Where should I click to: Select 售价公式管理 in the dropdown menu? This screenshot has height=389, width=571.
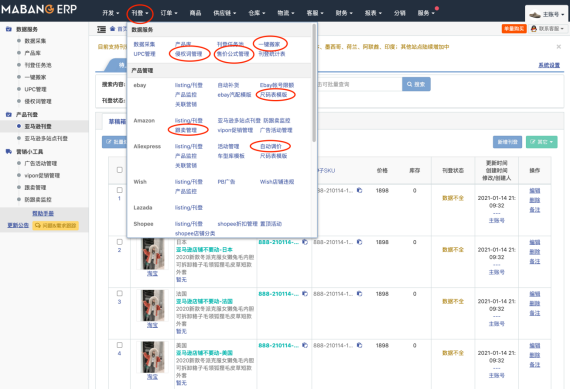[x=233, y=54]
